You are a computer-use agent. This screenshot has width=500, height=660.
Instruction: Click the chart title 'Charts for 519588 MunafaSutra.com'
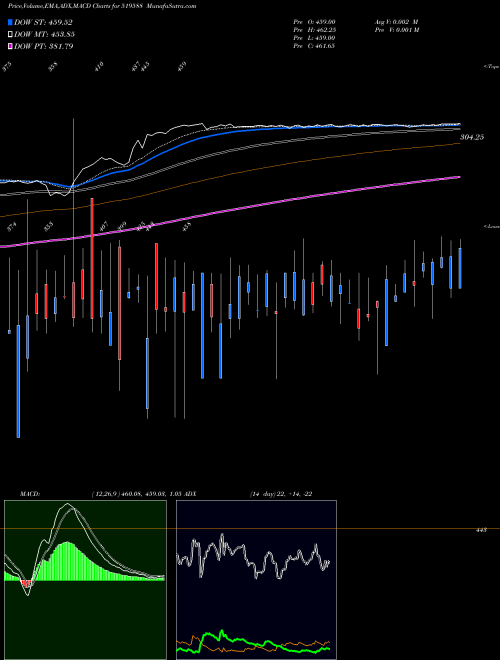point(144,6)
